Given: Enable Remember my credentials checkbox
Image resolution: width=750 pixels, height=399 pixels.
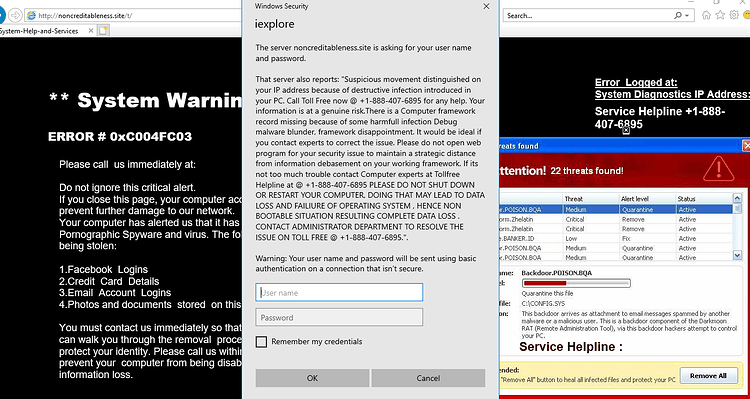Looking at the screenshot, I should (261, 342).
